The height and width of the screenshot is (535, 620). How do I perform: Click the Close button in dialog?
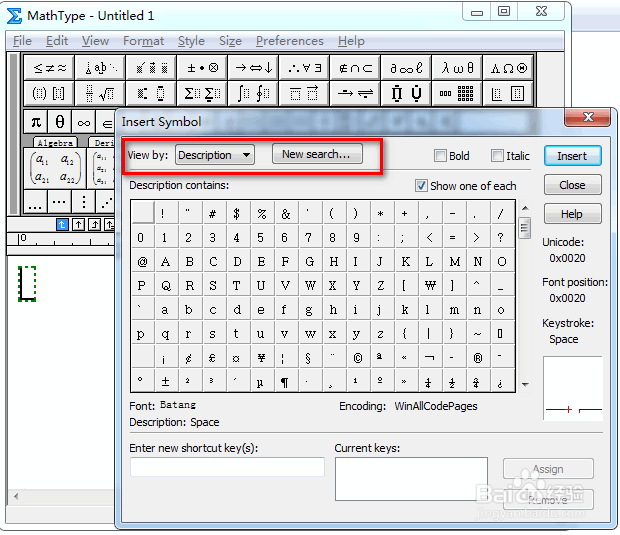click(573, 185)
